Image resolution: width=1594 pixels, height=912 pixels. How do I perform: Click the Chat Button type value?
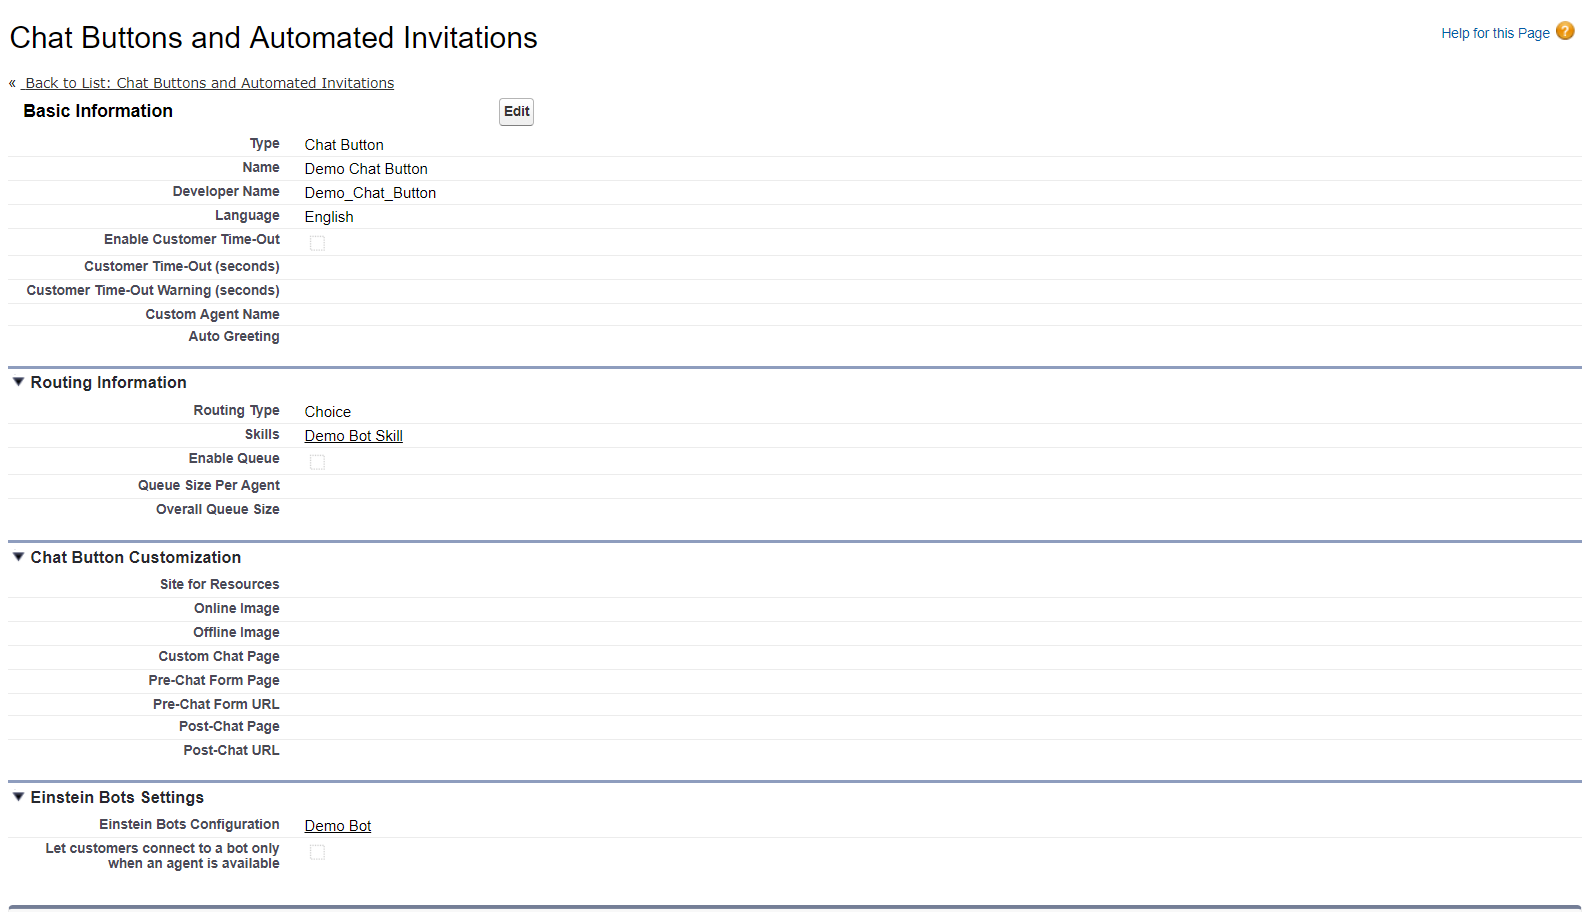(344, 145)
